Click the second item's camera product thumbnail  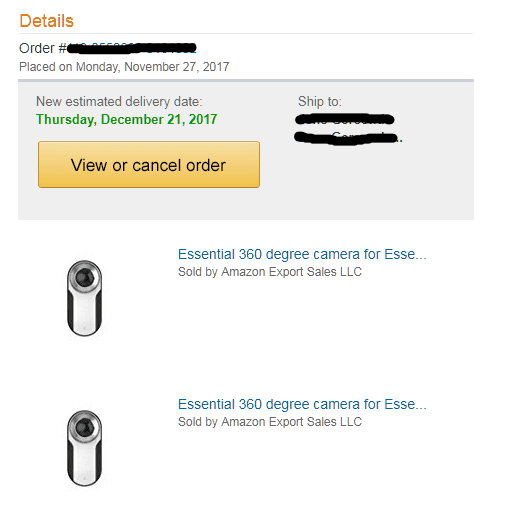[85, 448]
